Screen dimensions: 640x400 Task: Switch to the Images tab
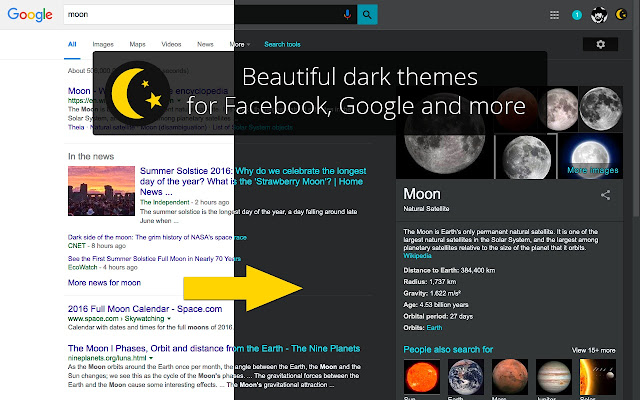click(x=103, y=44)
